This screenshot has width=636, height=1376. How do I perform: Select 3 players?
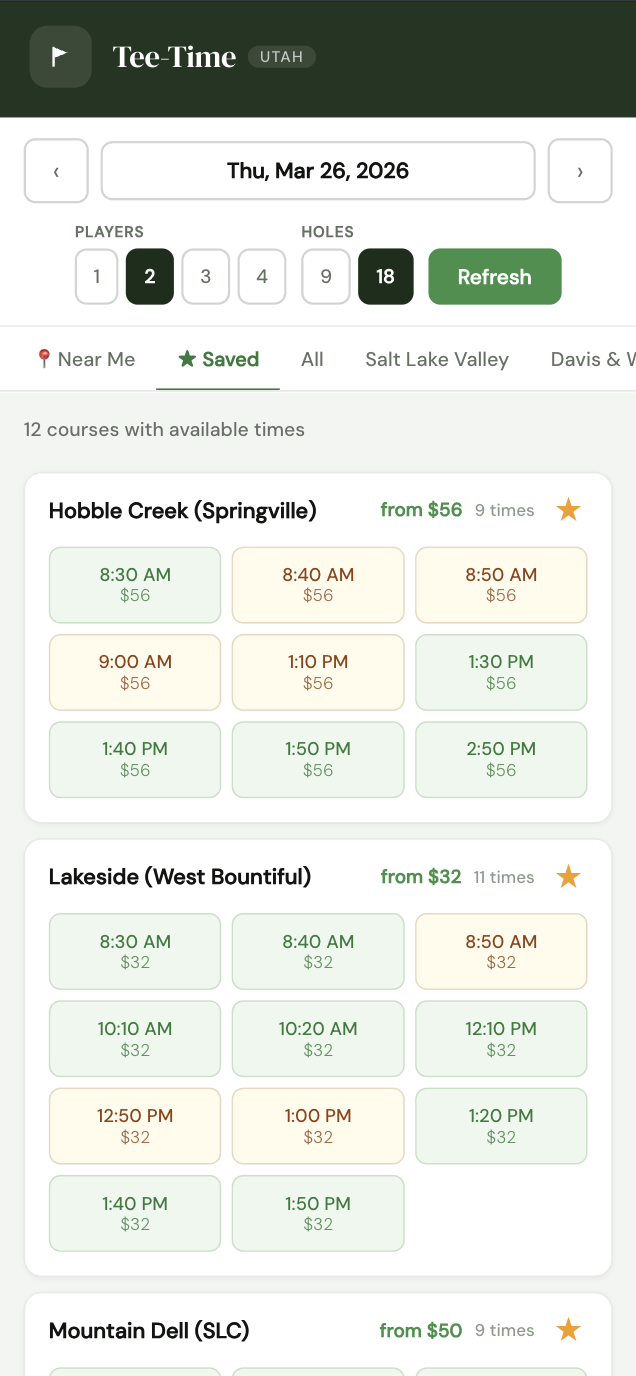(x=205, y=276)
